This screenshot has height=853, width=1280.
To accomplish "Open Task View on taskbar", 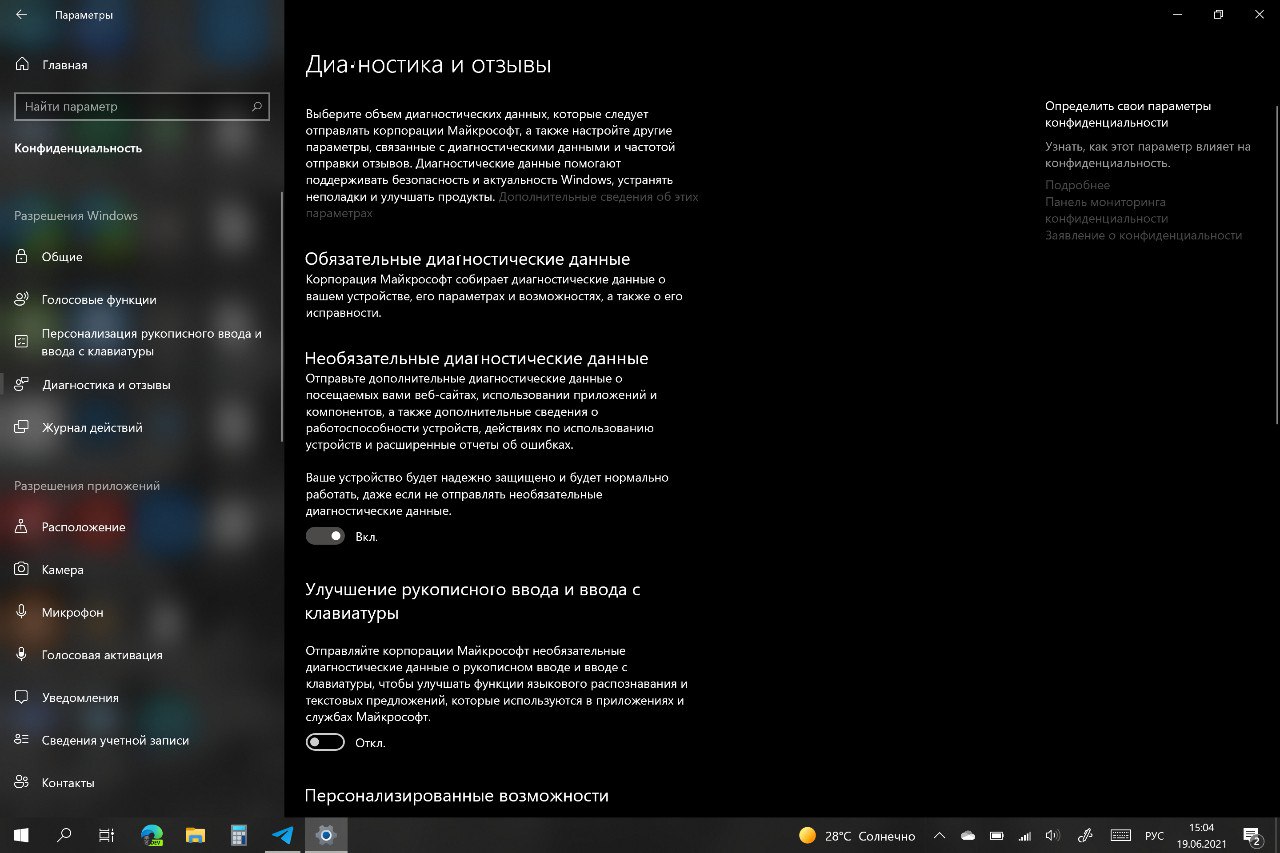I will coord(107,834).
